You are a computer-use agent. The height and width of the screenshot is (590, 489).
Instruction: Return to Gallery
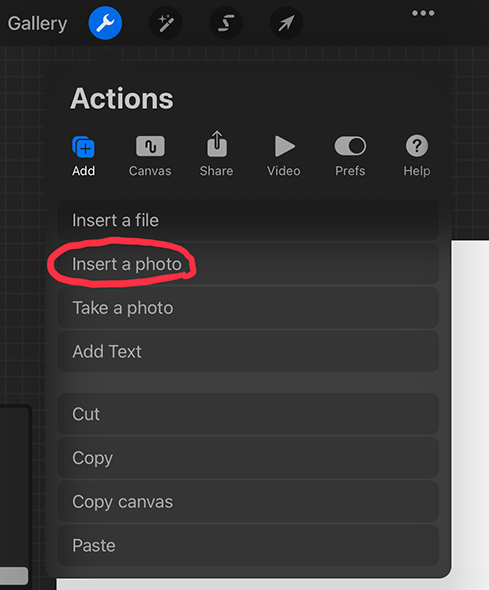point(37,23)
